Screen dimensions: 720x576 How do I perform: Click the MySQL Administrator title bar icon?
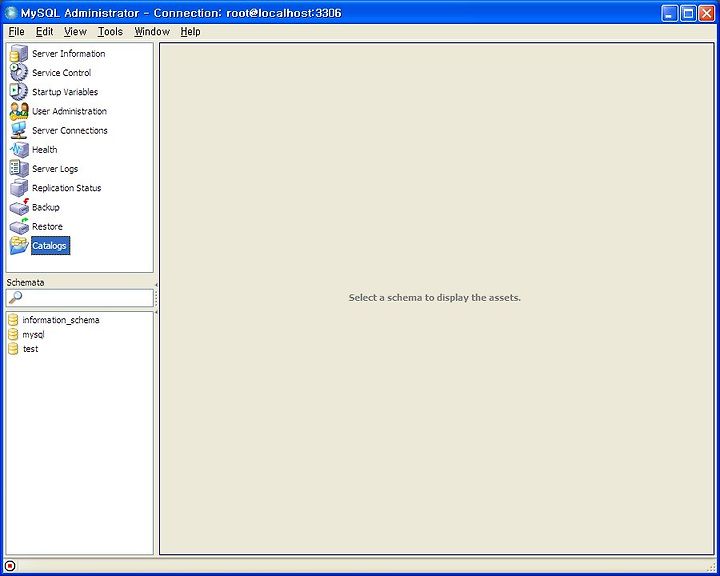(11, 13)
